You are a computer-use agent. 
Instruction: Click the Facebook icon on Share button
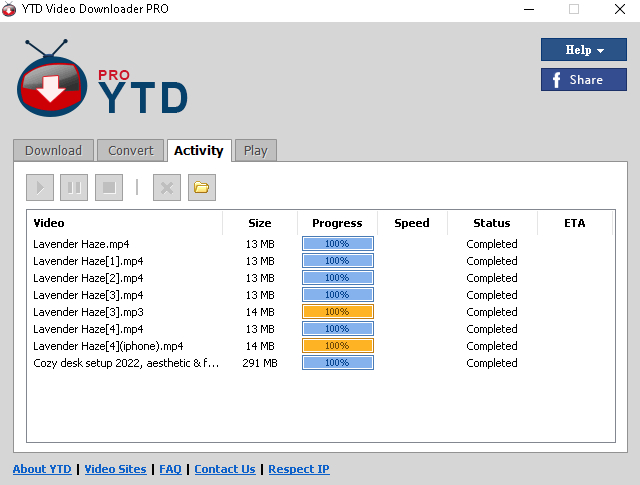556,80
